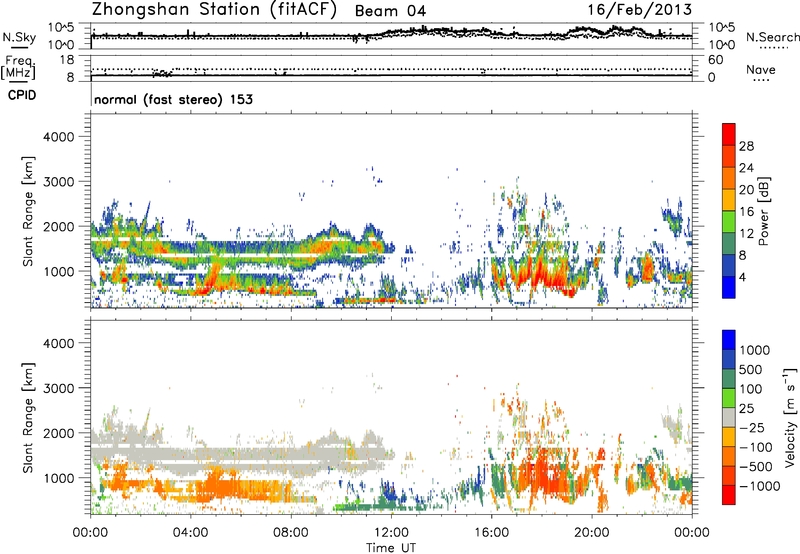Click the '20:00' time tick label
This screenshot has width=800, height=554.
[x=591, y=533]
